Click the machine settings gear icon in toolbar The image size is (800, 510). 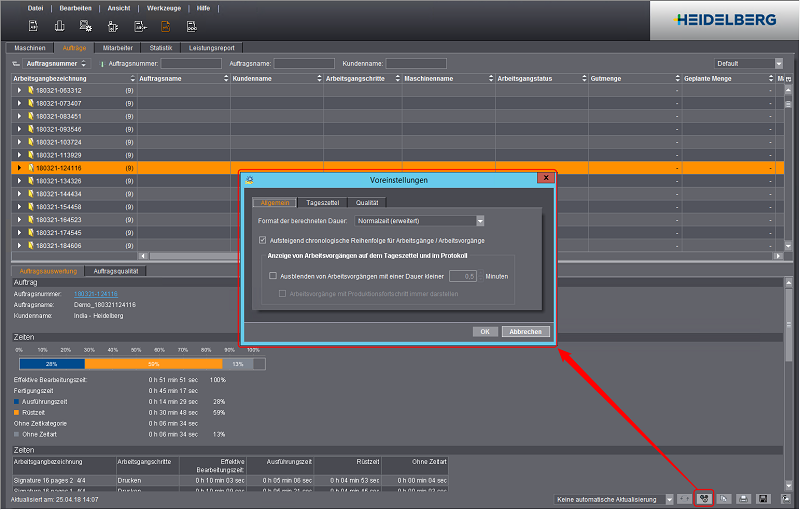86,25
